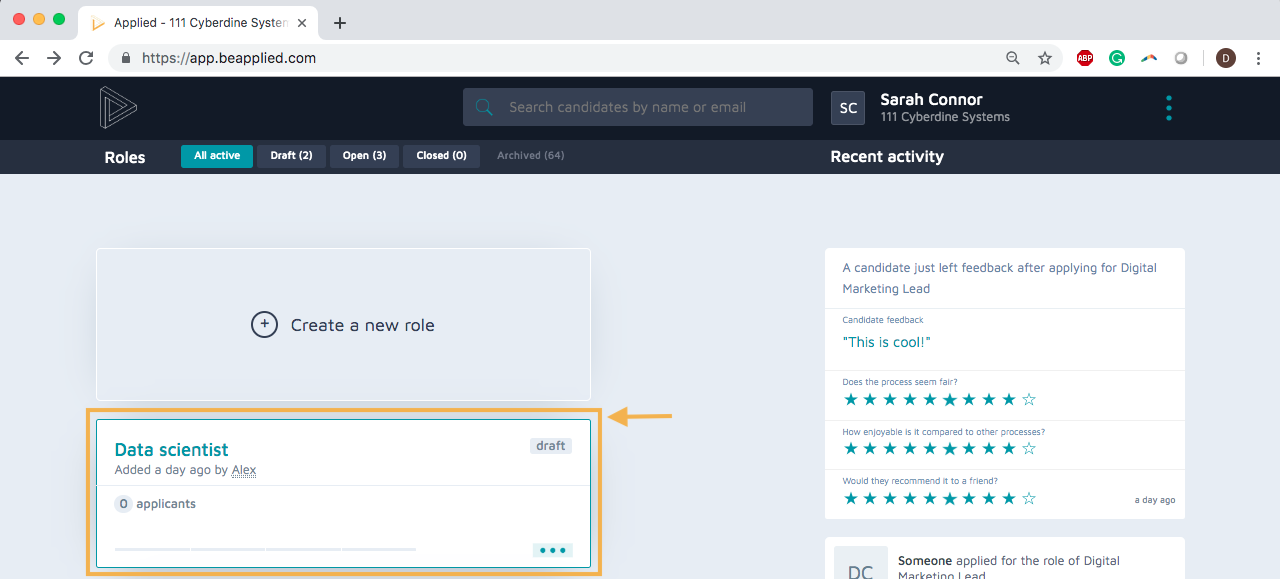Image resolution: width=1280 pixels, height=579 pixels.
Task: Open Chrome profile avatar D
Action: (1225, 58)
